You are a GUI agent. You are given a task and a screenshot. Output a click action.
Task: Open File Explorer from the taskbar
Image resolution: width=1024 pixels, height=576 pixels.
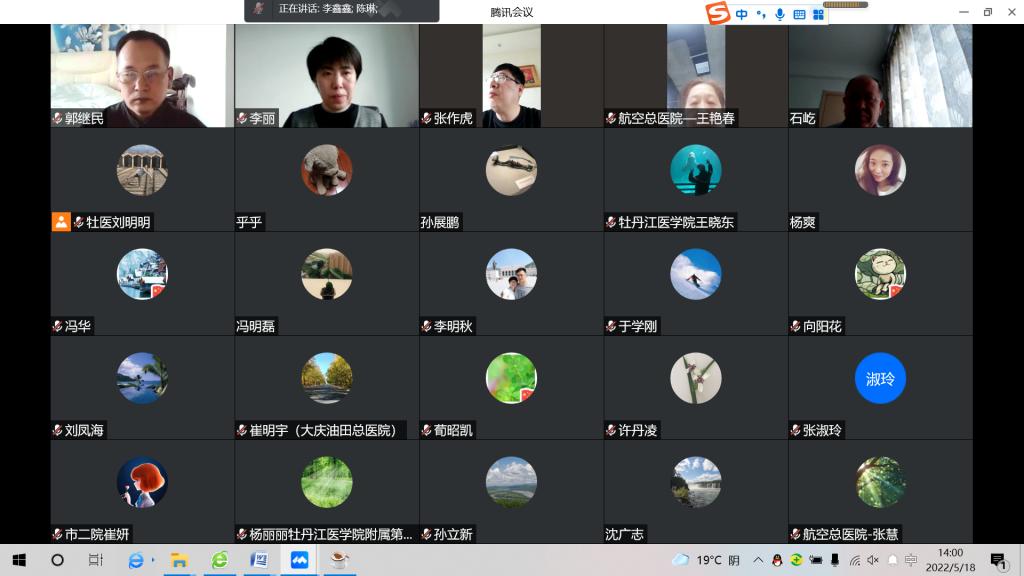point(179,560)
